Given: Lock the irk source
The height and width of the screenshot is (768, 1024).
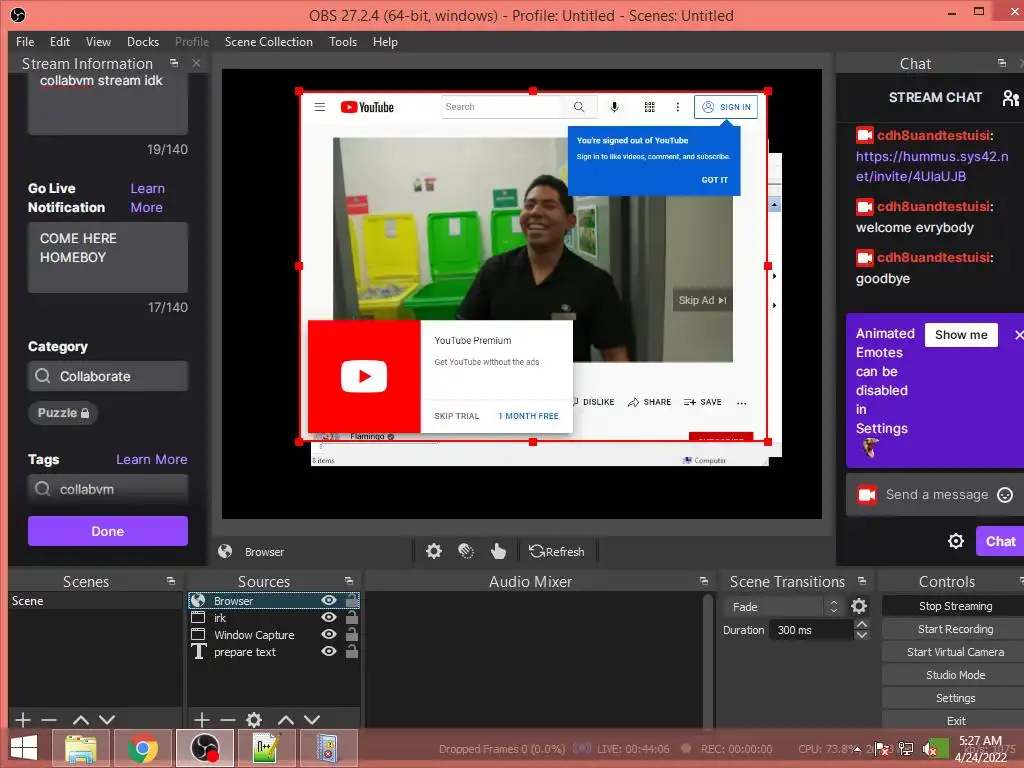Looking at the screenshot, I should click(351, 617).
